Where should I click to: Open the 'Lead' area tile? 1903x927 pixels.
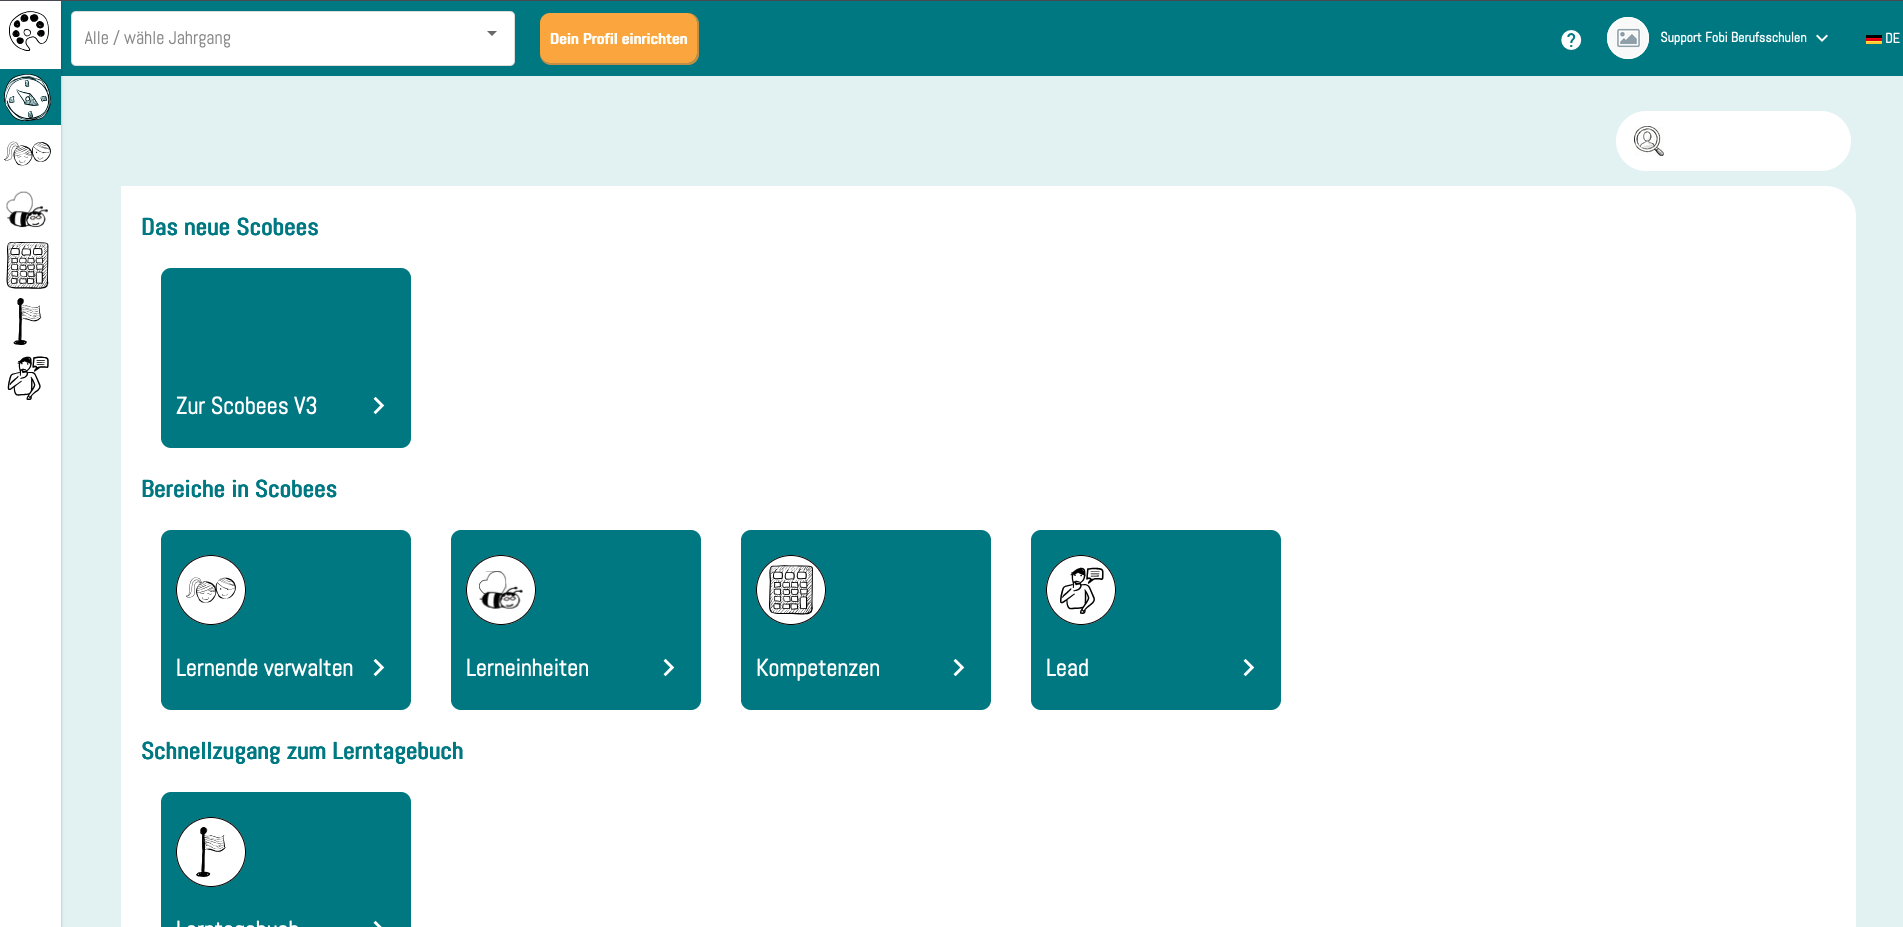pos(1155,619)
